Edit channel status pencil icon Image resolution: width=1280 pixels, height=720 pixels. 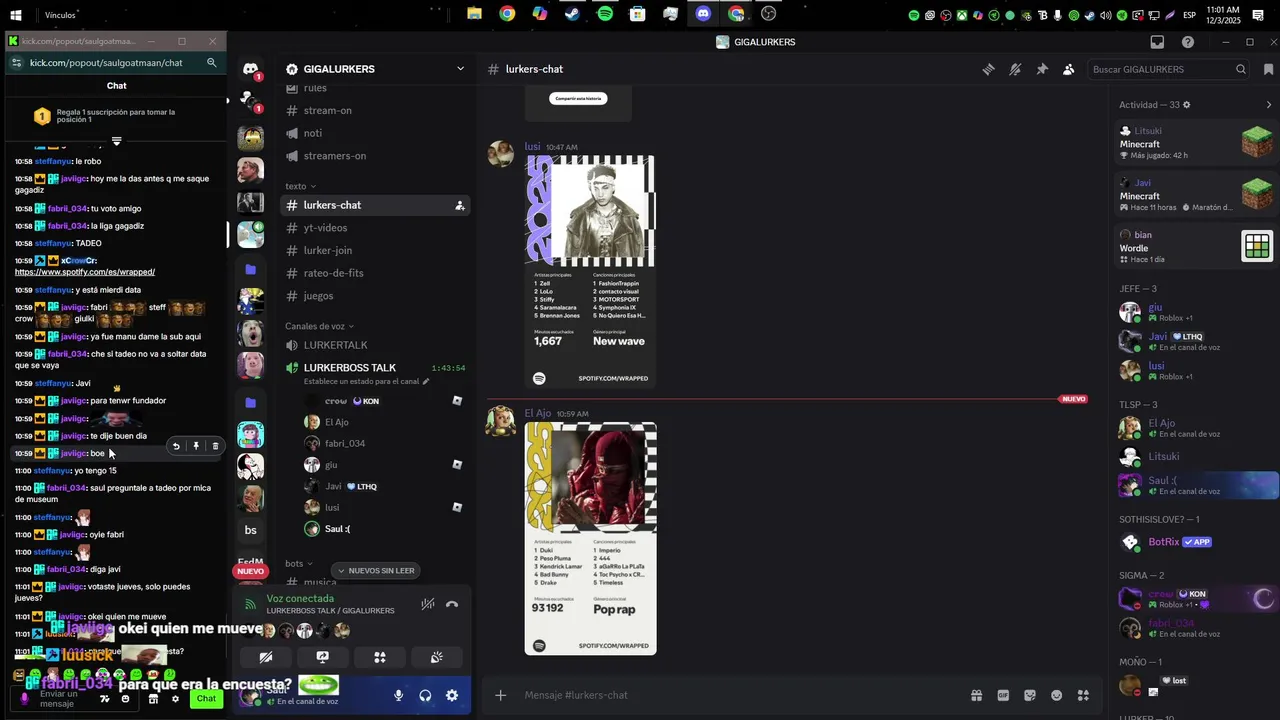pos(425,381)
